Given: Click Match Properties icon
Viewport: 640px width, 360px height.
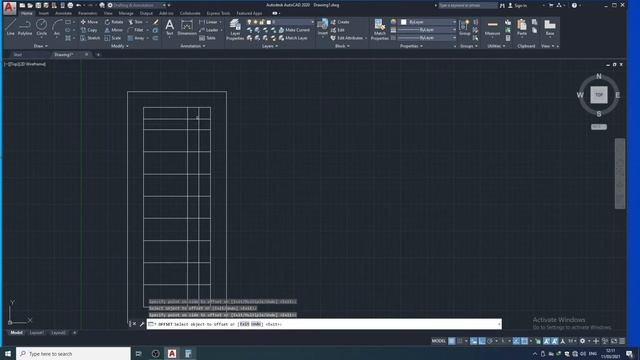Looking at the screenshot, I should (380, 29).
